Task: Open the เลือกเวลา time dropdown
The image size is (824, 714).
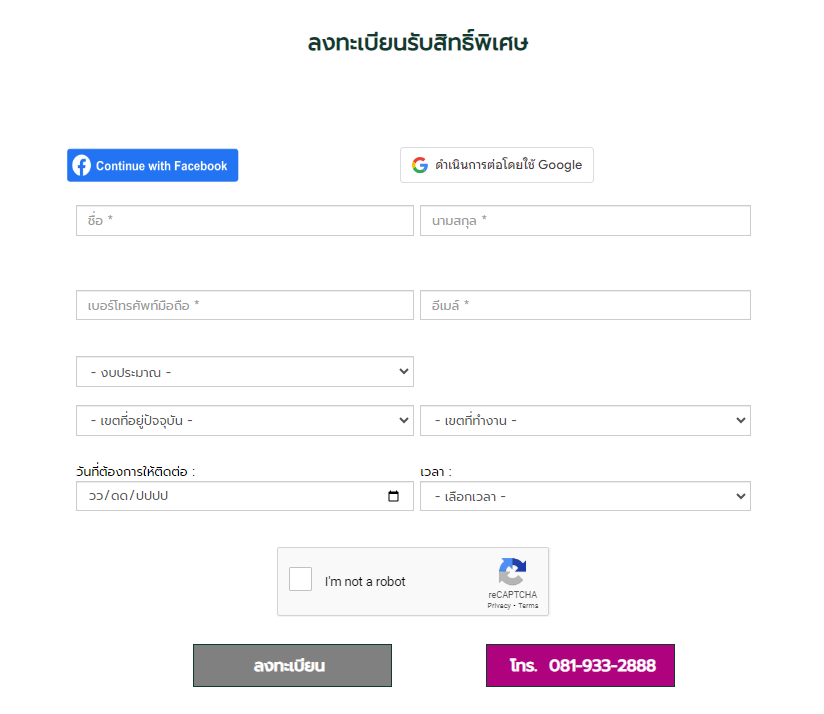Action: pos(585,496)
